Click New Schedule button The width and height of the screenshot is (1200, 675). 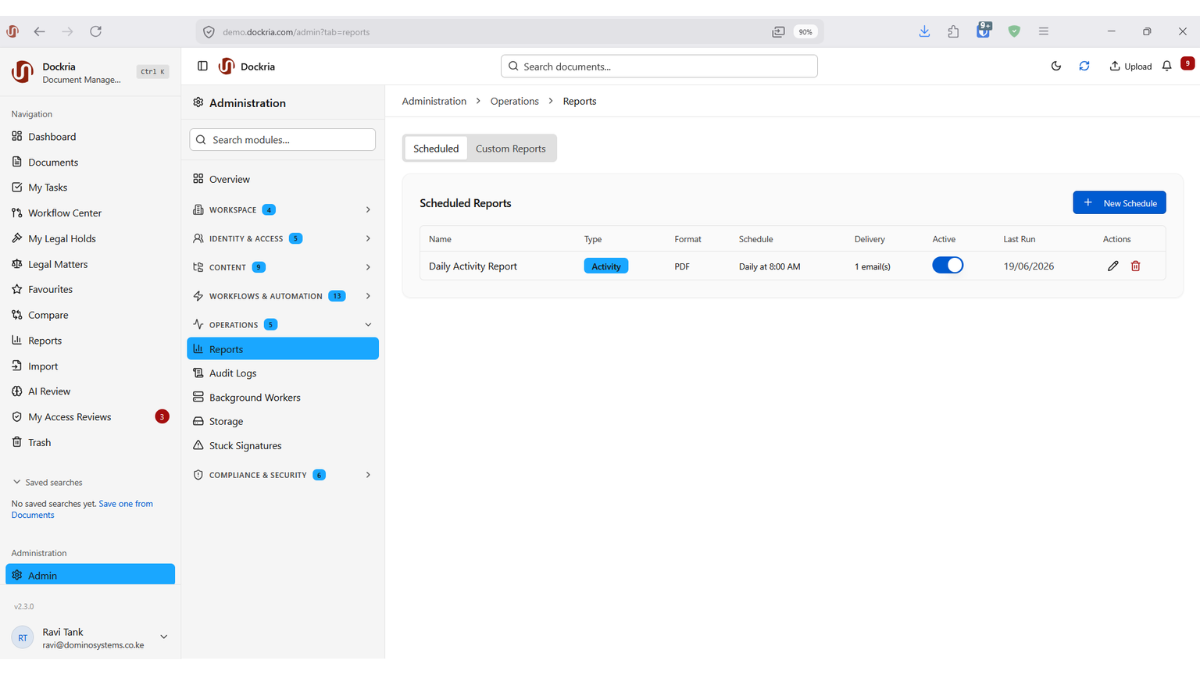1119,203
